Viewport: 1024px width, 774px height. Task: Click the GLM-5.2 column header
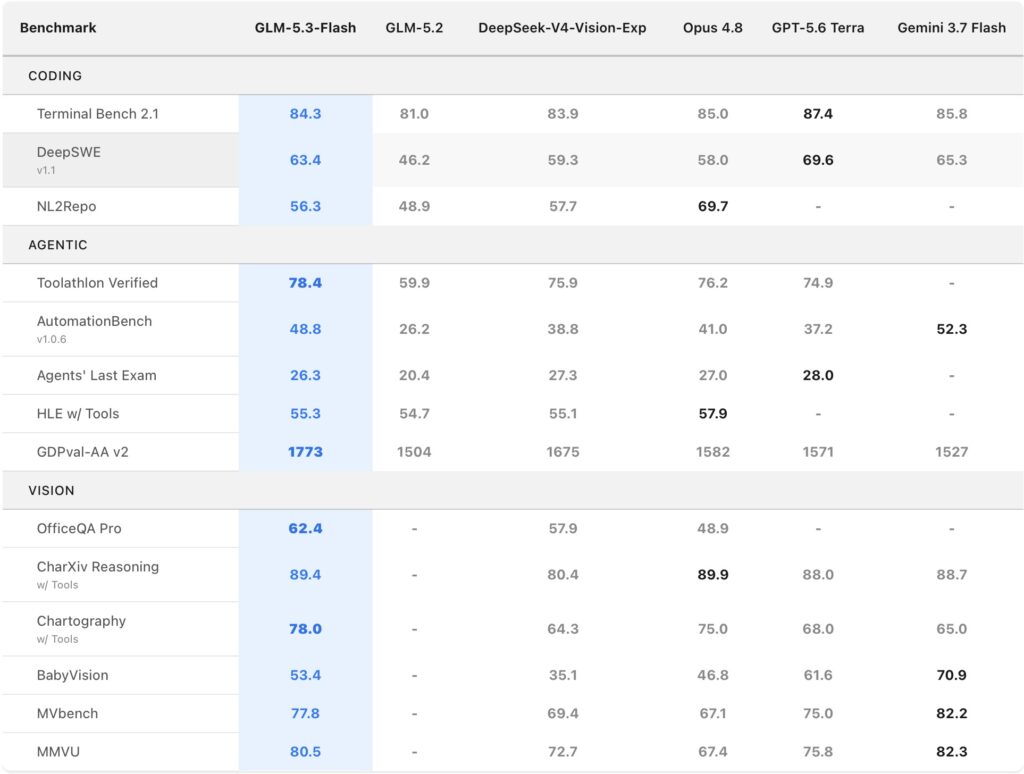coord(414,27)
